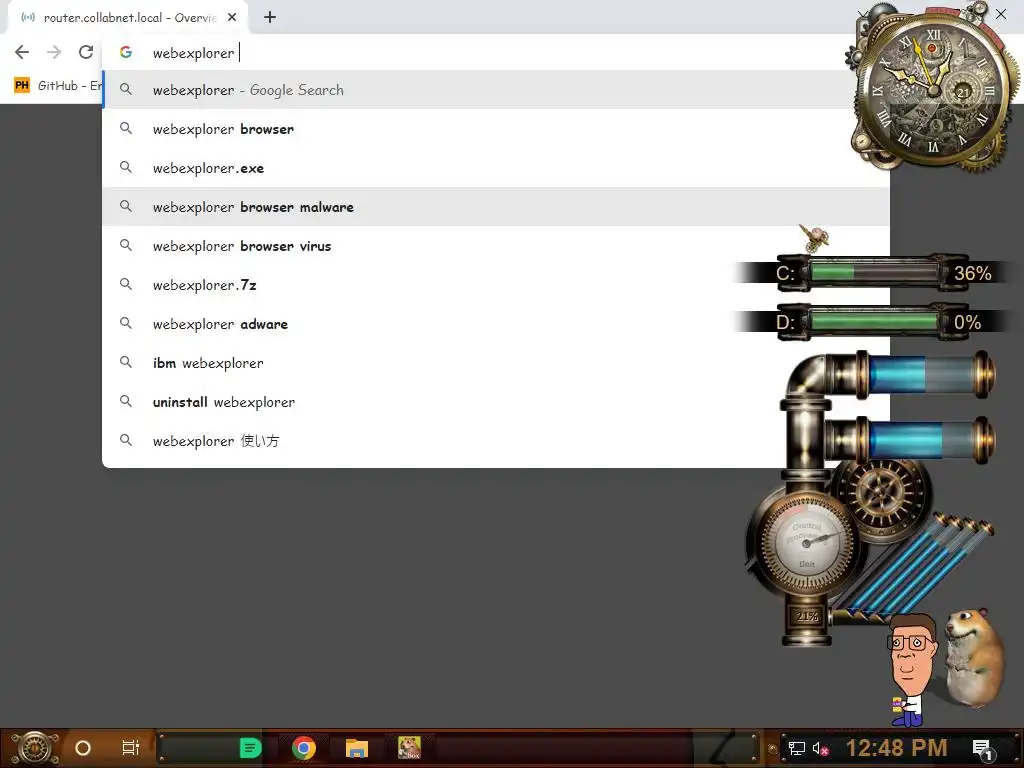Click the forward navigation arrow

point(54,52)
